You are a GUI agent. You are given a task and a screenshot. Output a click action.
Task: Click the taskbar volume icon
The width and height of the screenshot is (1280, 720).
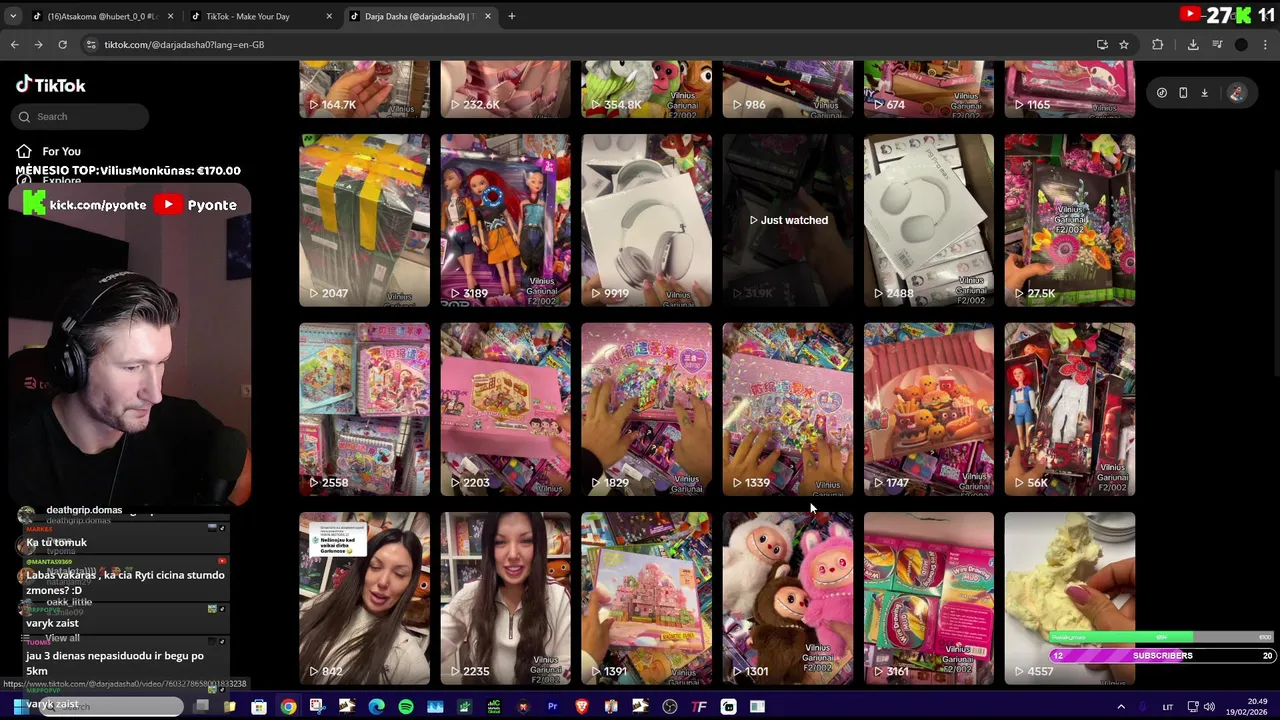coord(1208,707)
